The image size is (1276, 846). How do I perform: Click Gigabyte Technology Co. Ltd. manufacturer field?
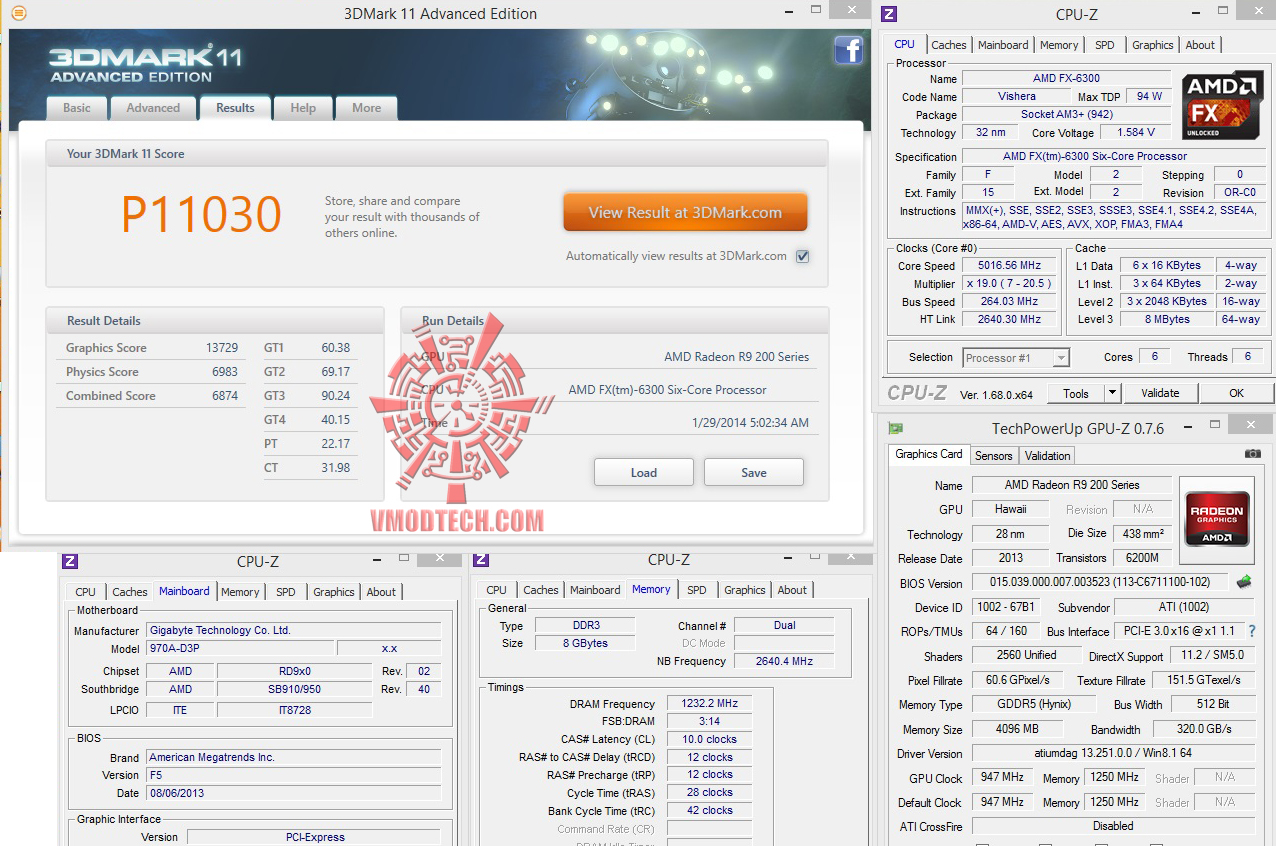coord(293,631)
